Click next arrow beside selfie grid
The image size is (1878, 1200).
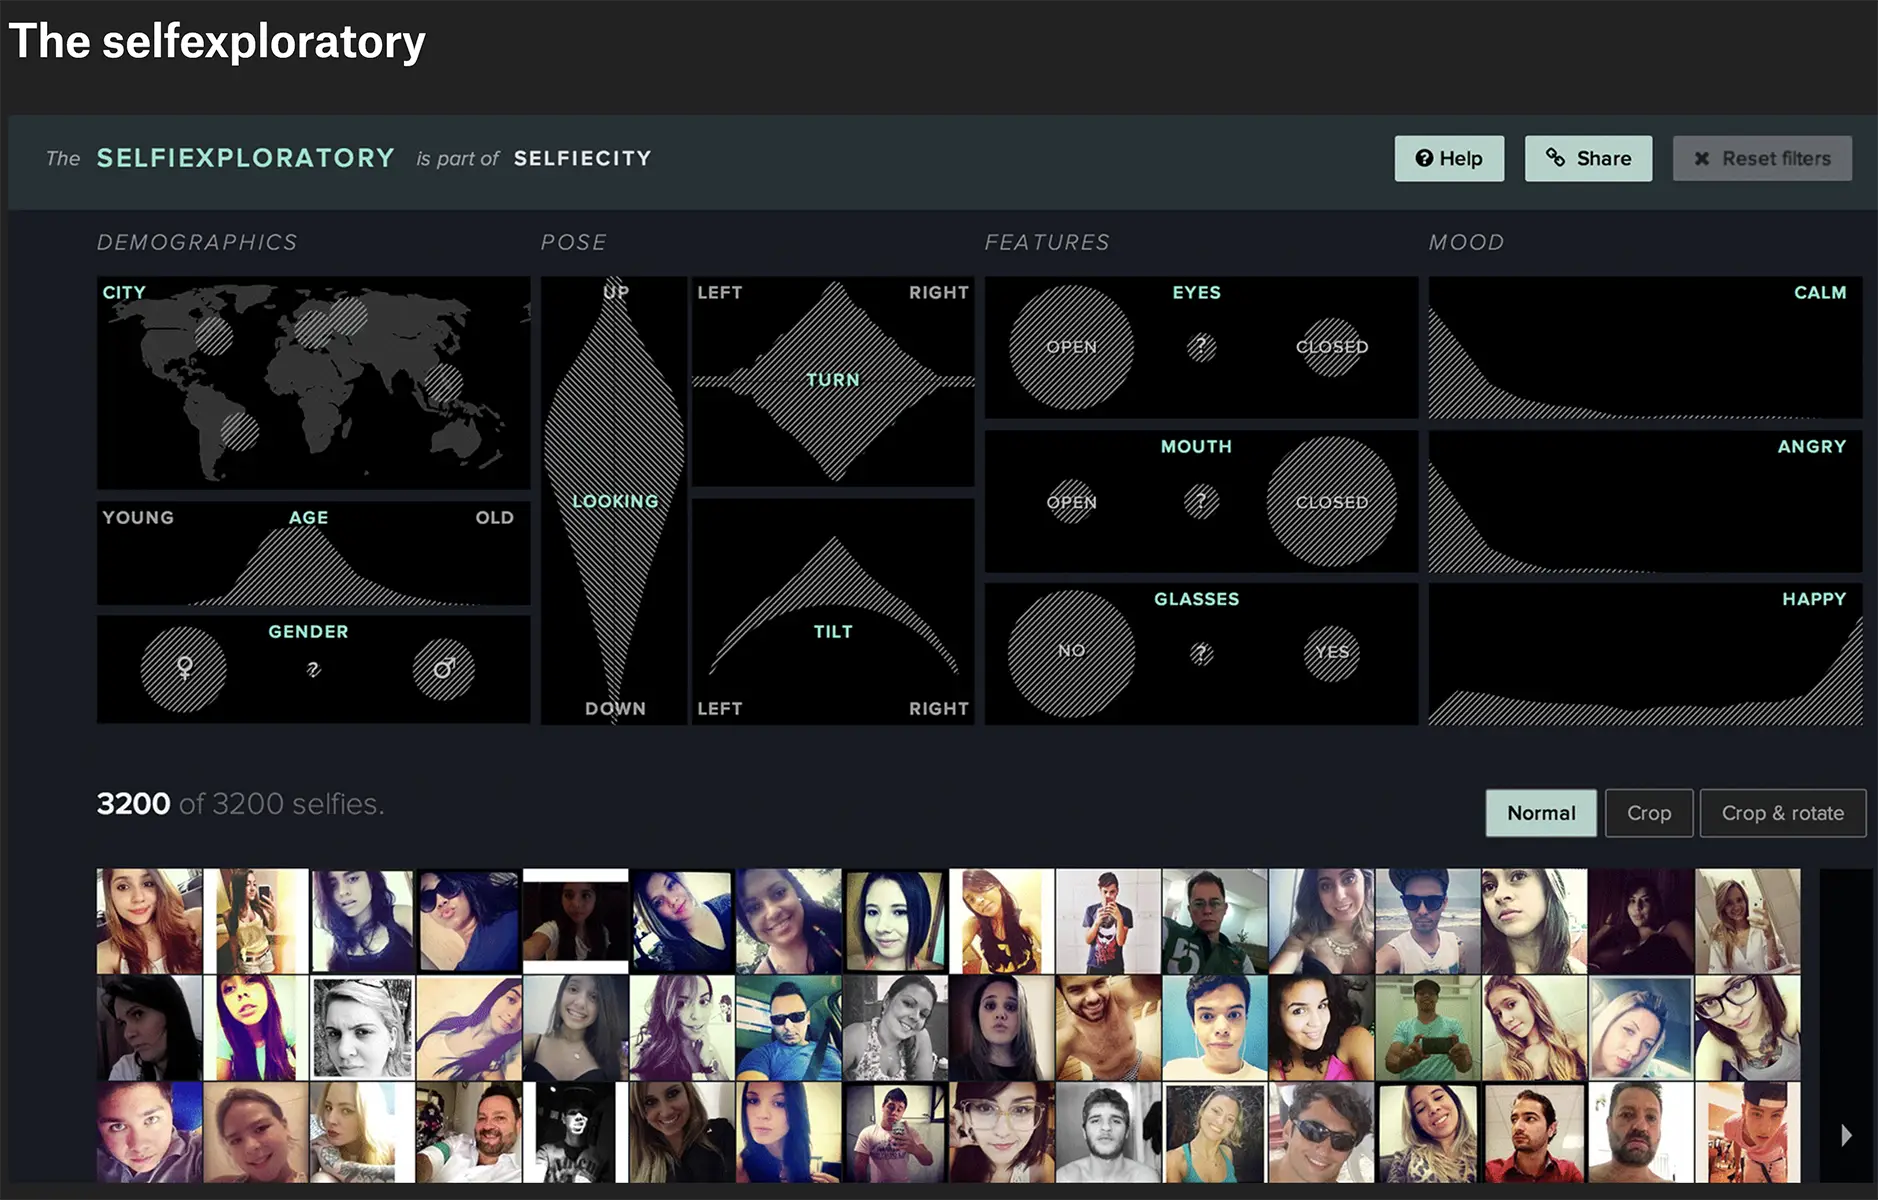(1846, 1135)
